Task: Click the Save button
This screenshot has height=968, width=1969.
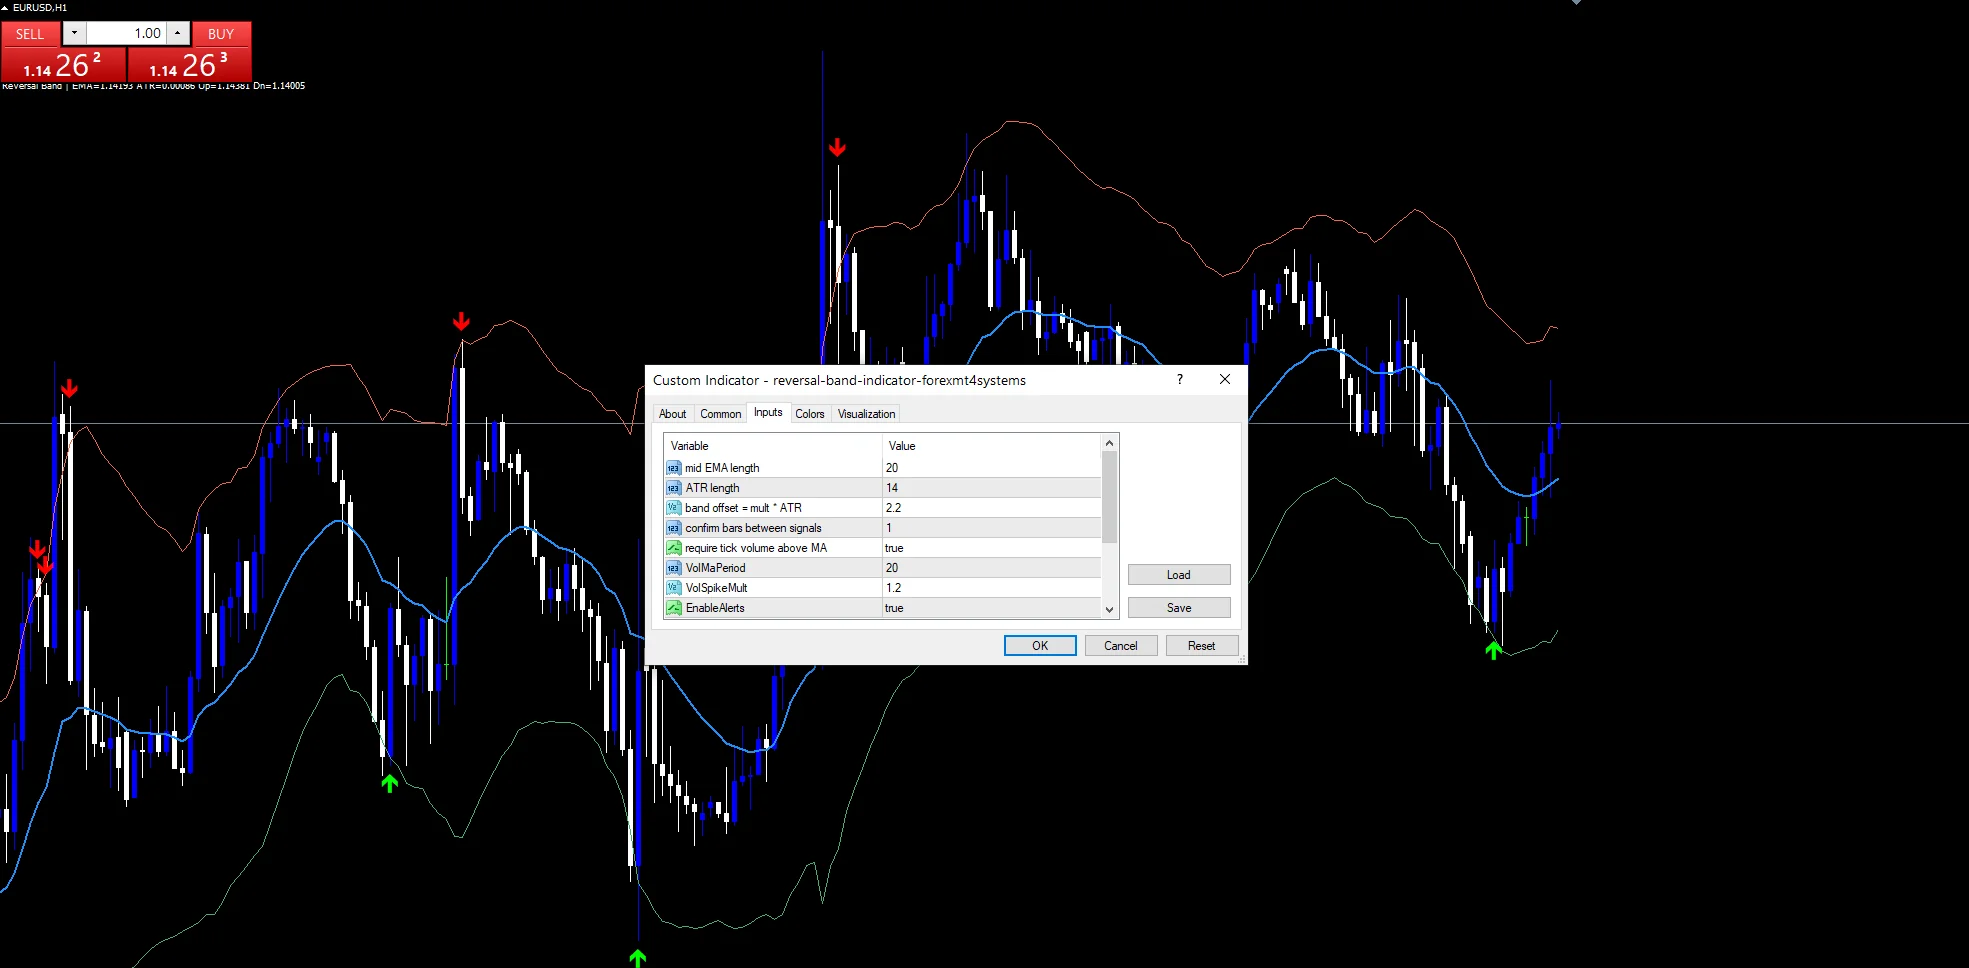Action: 1179,608
